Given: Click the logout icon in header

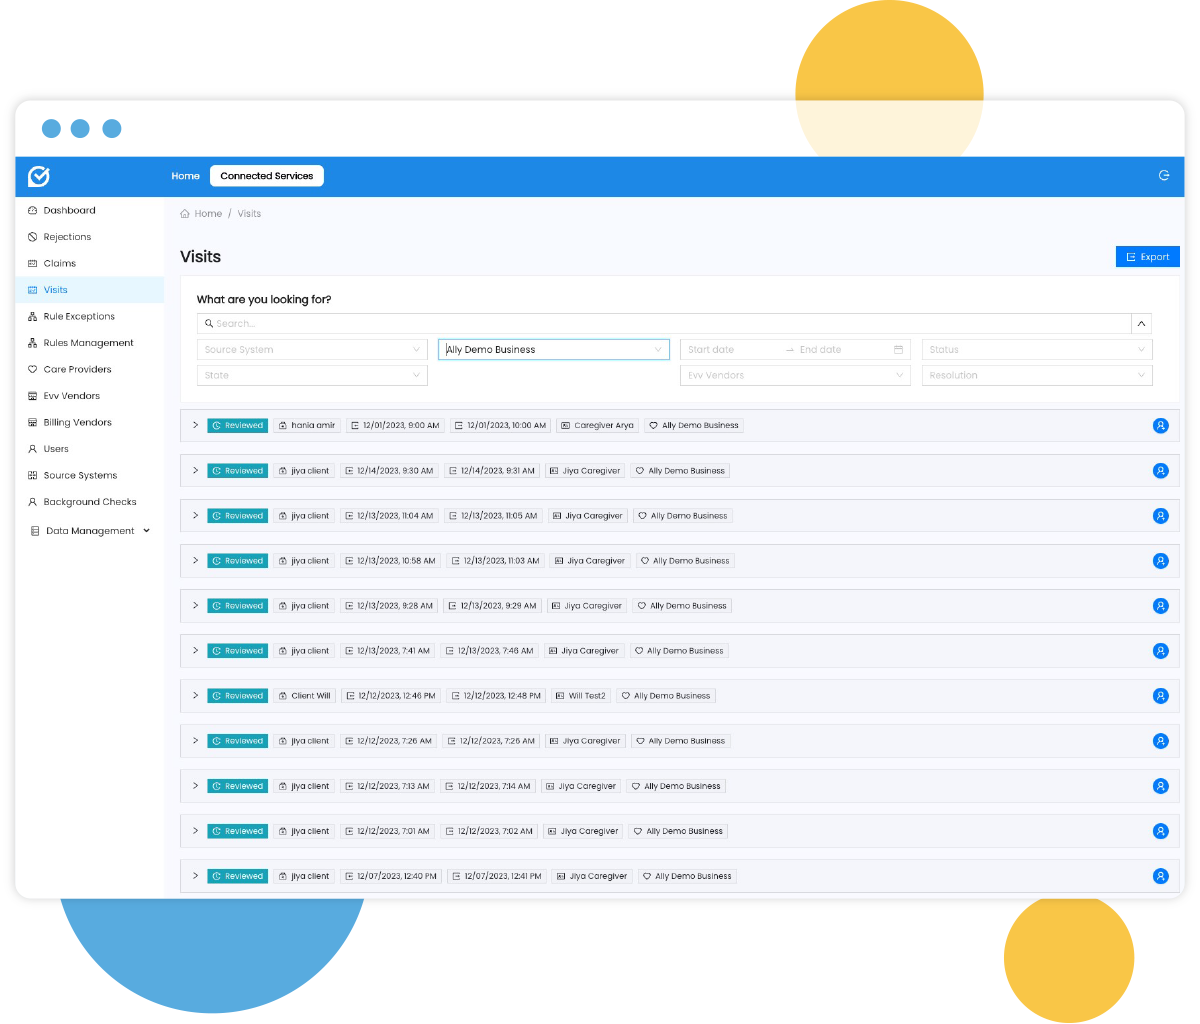Looking at the screenshot, I should 1164,176.
